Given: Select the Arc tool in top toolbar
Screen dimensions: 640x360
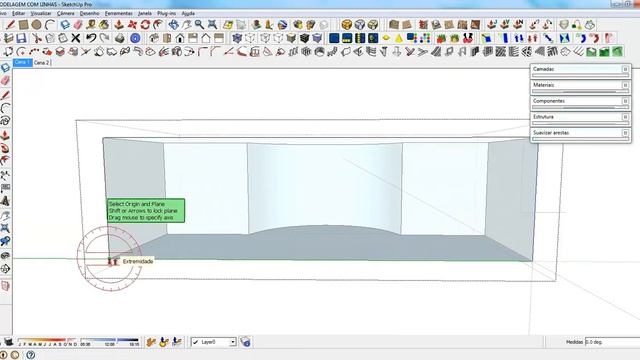Looking at the screenshot, I should [x=50, y=25].
